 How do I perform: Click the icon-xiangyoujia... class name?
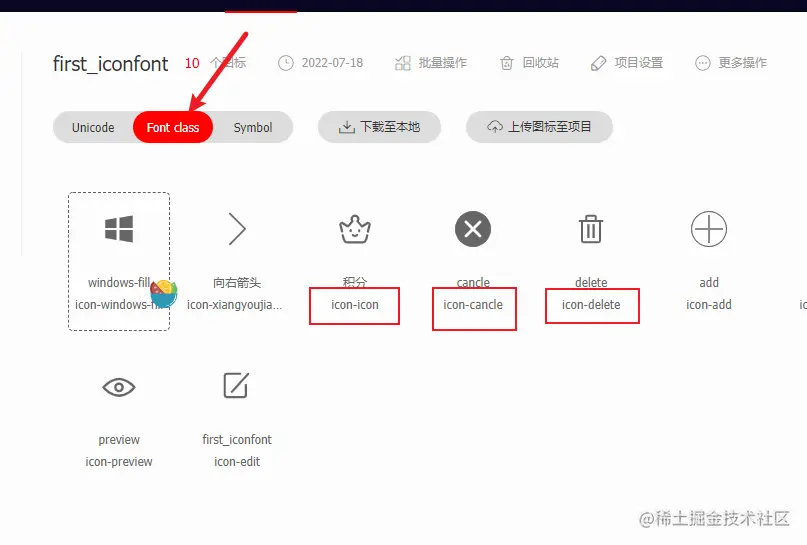(x=234, y=305)
